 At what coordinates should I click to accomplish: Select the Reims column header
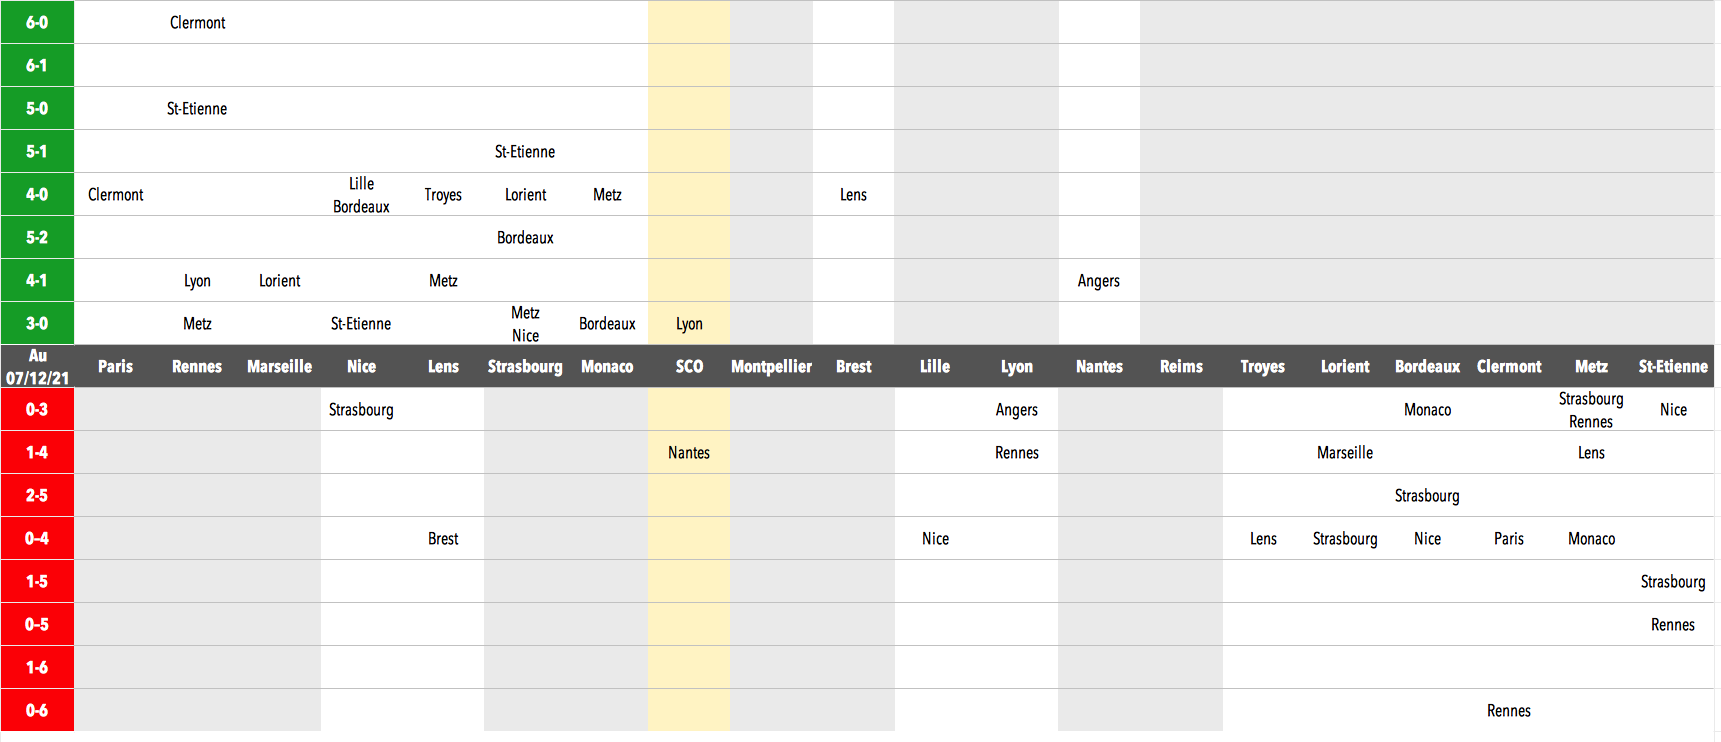tap(1181, 367)
